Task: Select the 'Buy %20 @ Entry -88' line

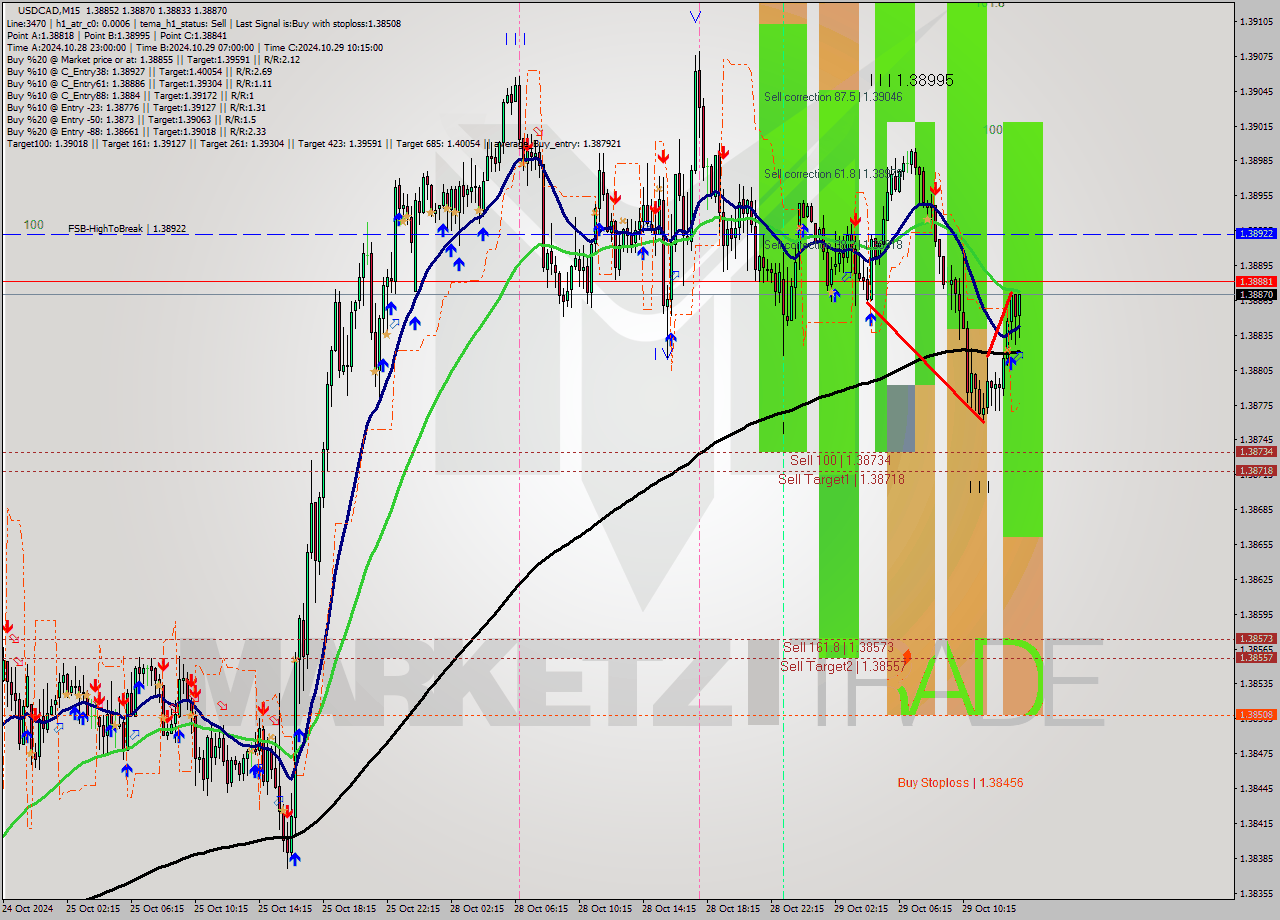Action: (136, 131)
